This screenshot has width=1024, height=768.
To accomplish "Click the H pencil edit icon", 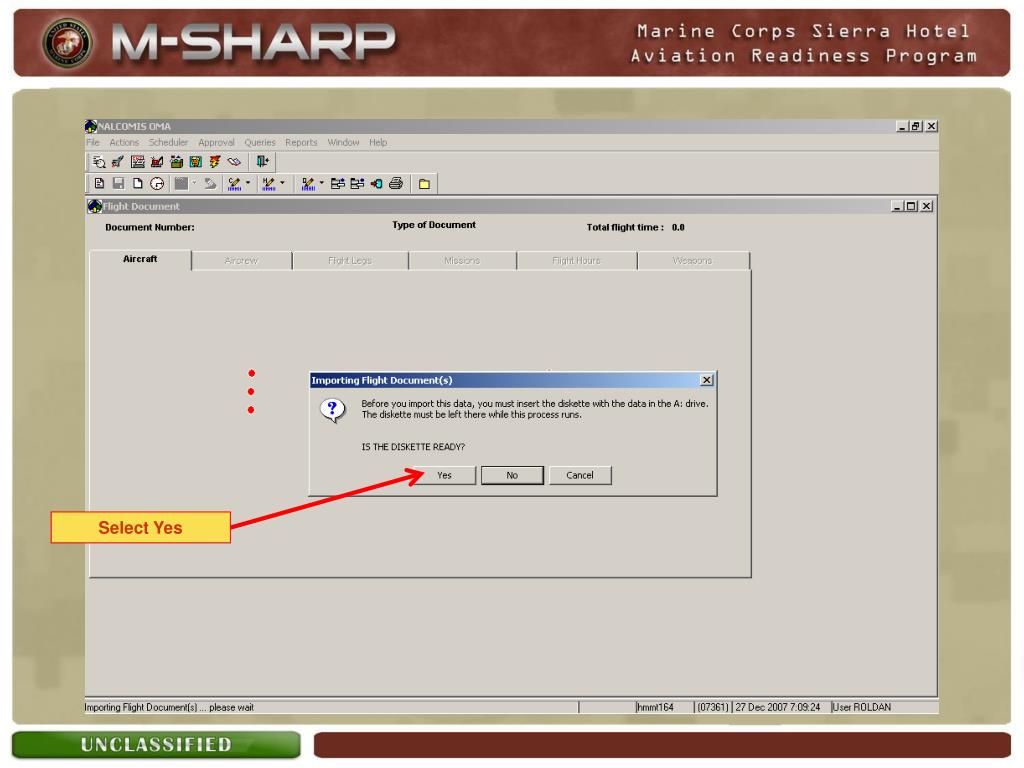I will 268,184.
